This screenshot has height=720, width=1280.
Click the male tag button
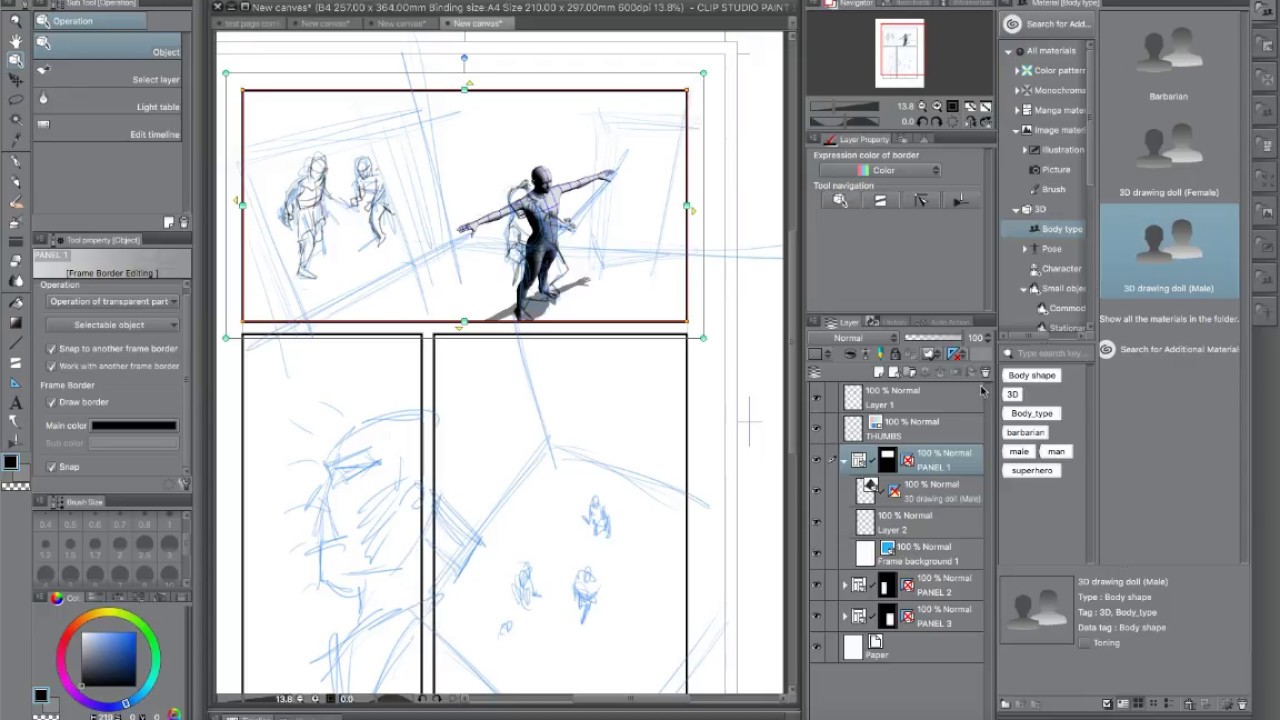tap(1019, 451)
